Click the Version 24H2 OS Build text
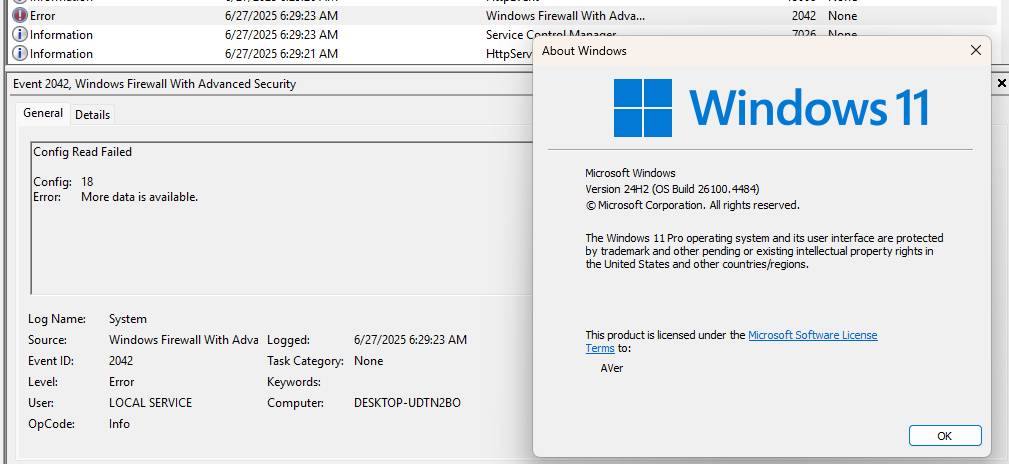This screenshot has width=1009, height=464. pyautogui.click(x=672, y=189)
